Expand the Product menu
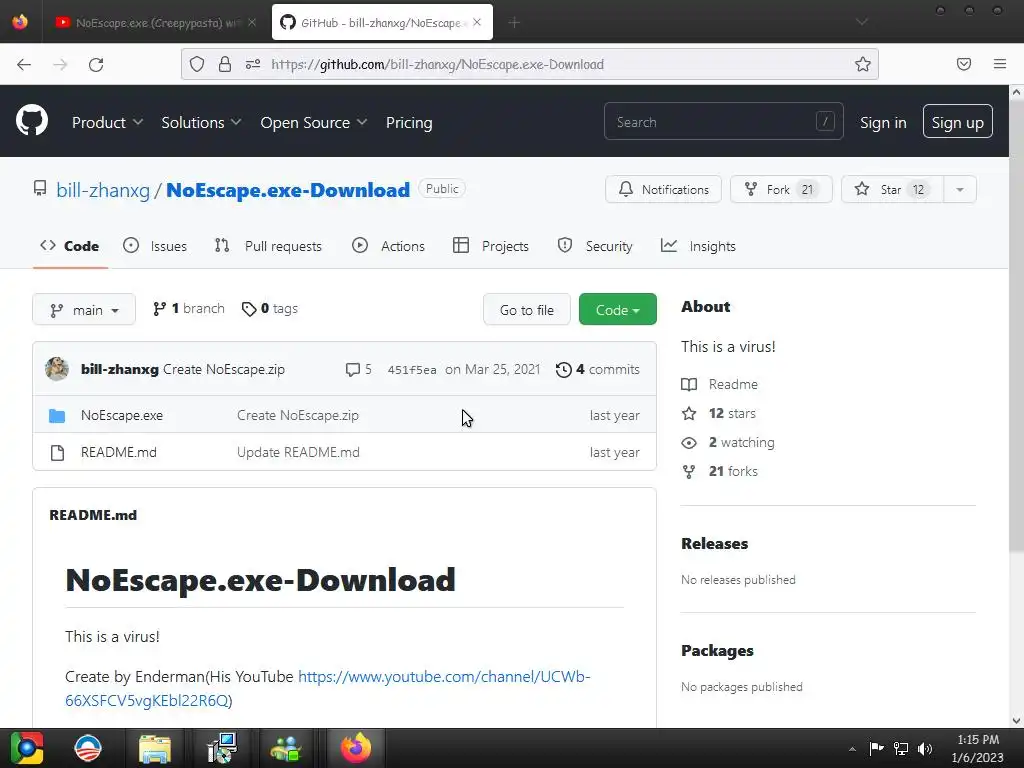 [x=107, y=122]
